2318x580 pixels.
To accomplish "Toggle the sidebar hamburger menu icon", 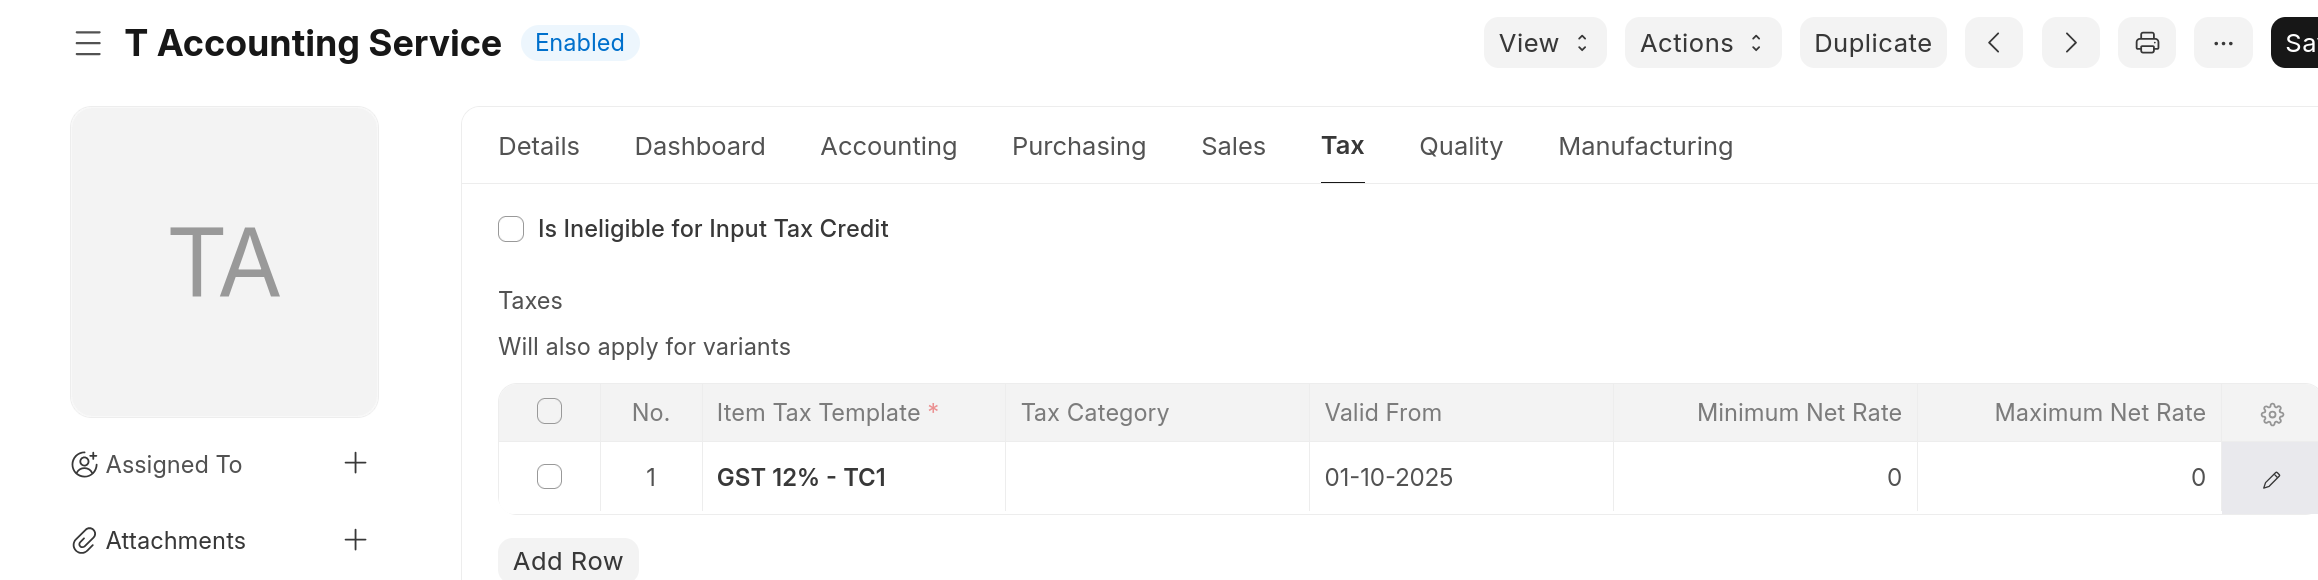I will [x=88, y=43].
